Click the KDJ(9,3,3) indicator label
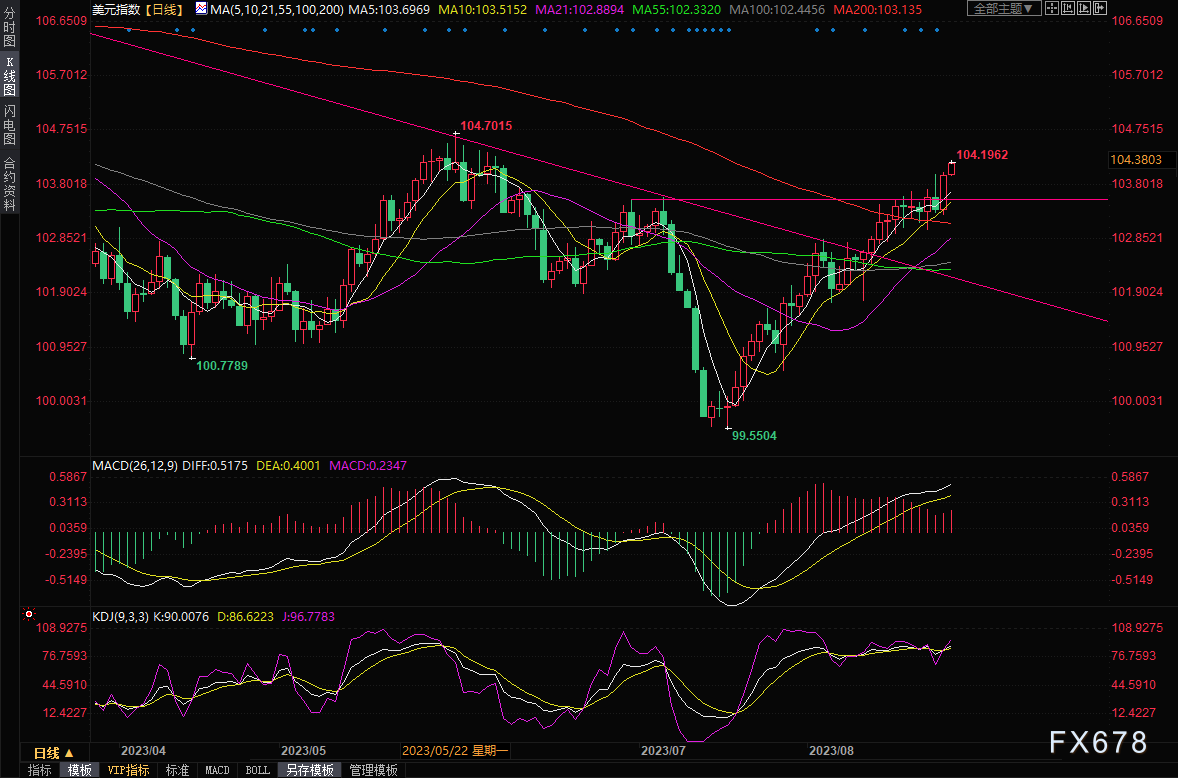The width and height of the screenshot is (1178, 778). (x=120, y=617)
